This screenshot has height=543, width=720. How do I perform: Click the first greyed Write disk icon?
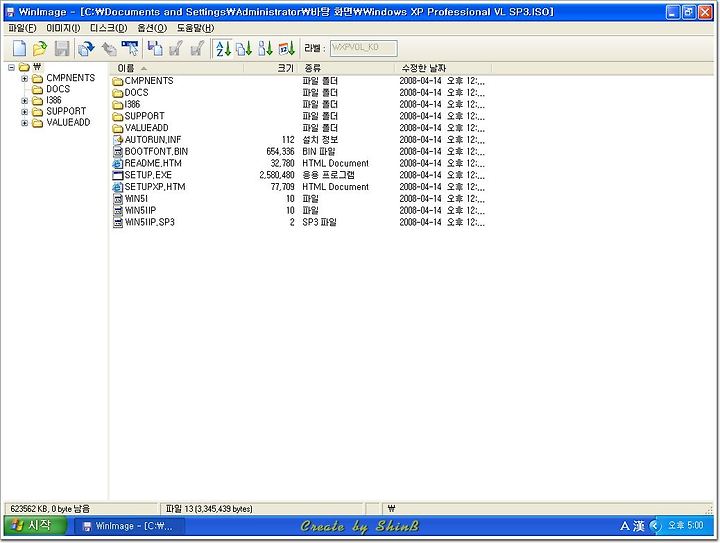pos(176,48)
